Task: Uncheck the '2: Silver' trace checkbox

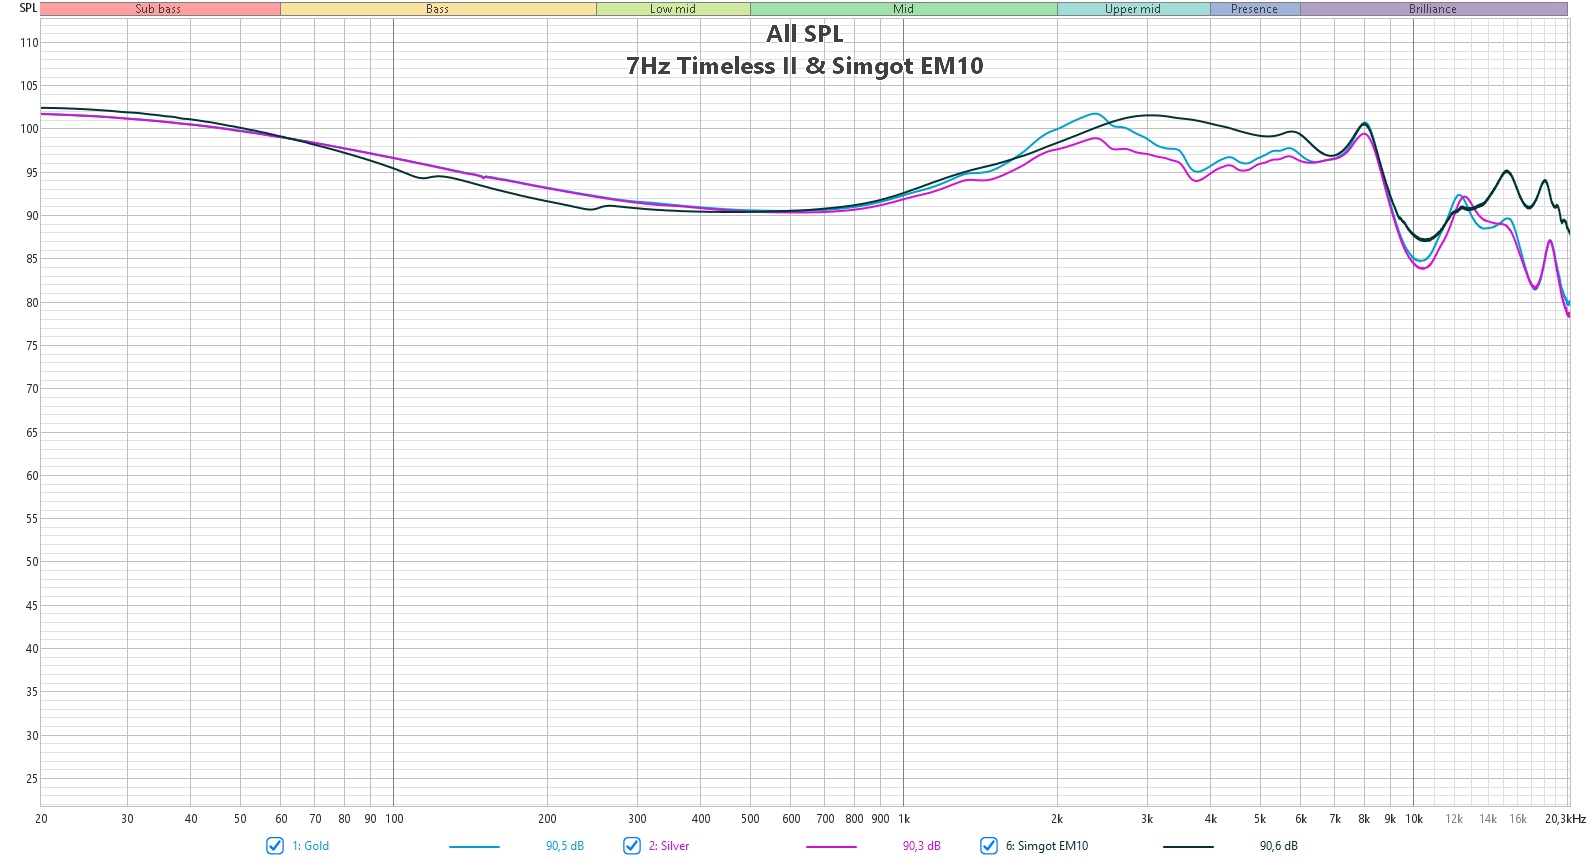Action: [632, 846]
